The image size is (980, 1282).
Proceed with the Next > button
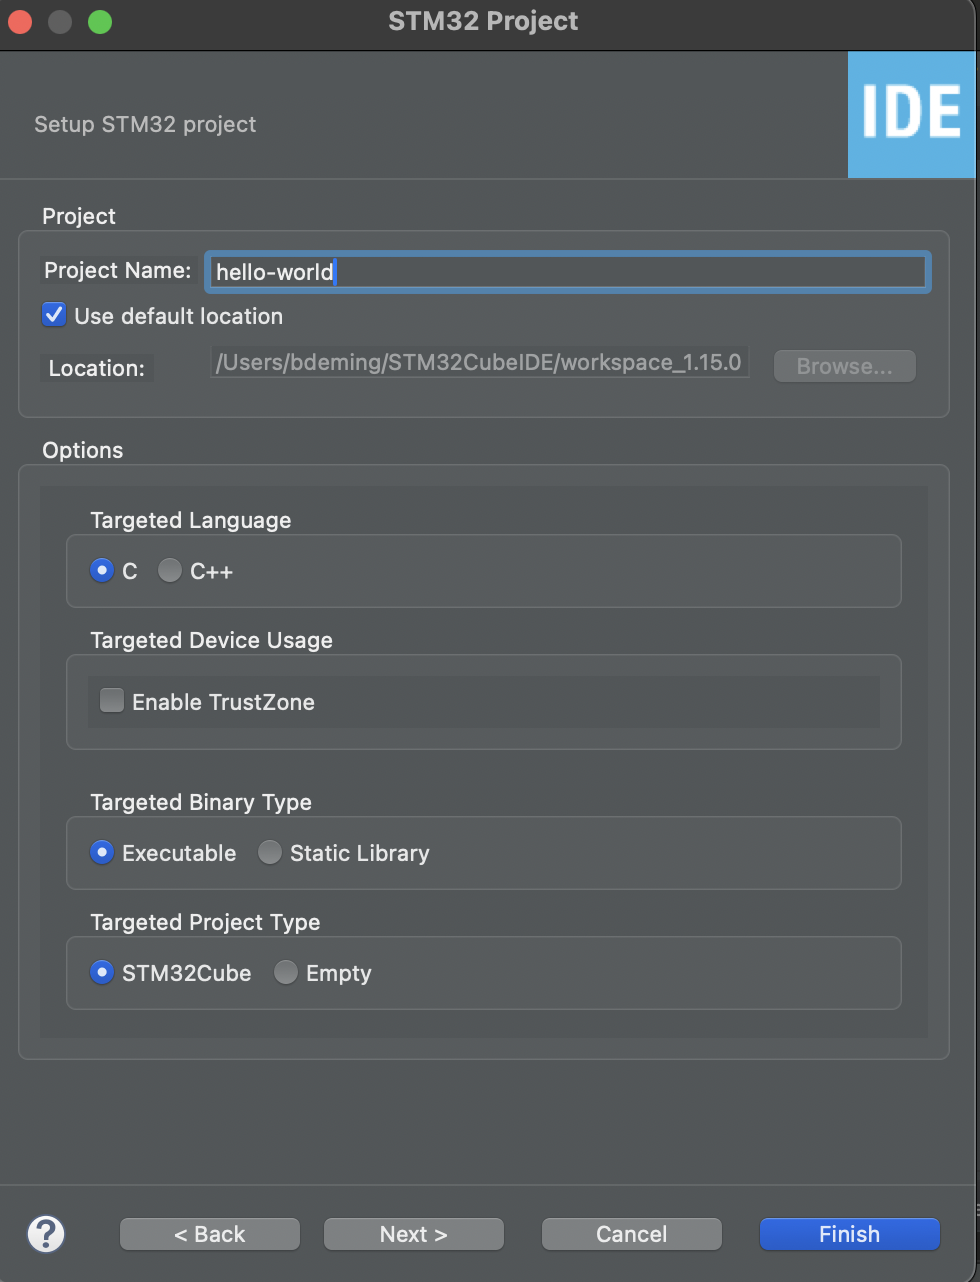coord(414,1234)
